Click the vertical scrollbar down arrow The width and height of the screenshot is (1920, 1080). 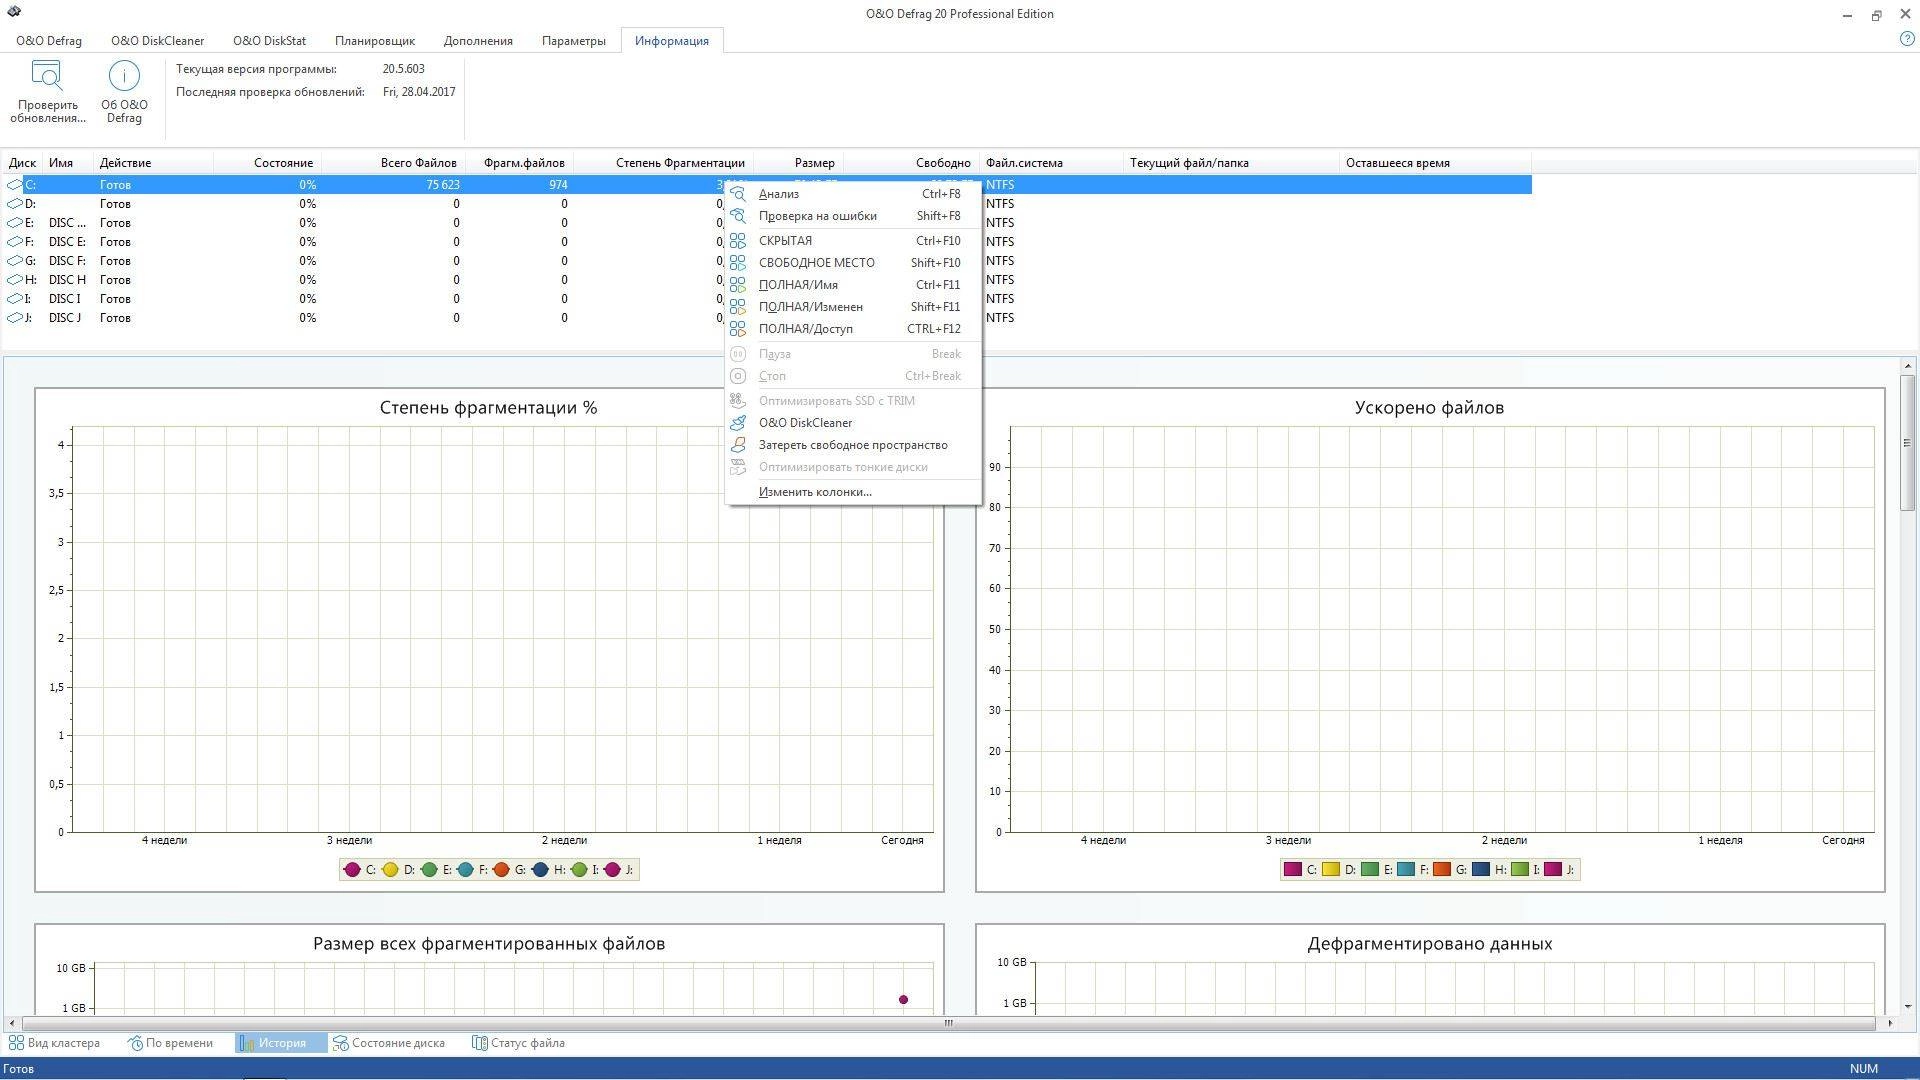point(1908,1006)
